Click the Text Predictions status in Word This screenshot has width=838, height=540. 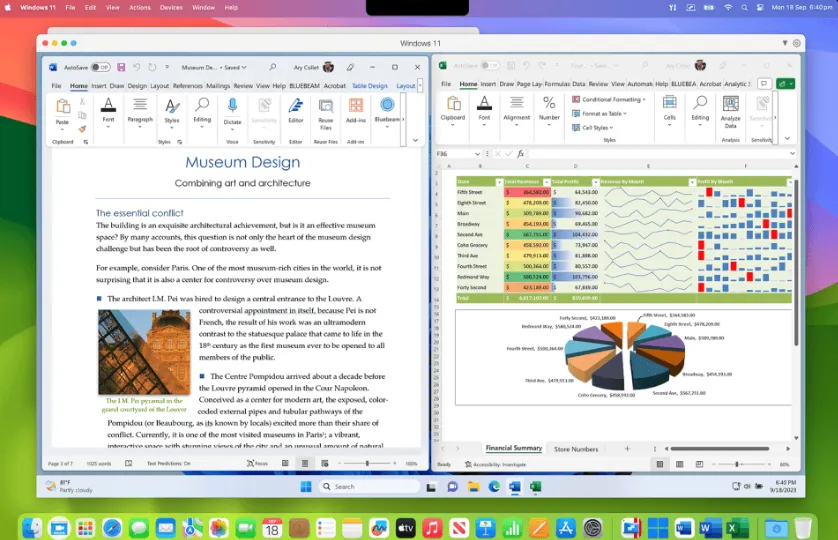coord(169,464)
